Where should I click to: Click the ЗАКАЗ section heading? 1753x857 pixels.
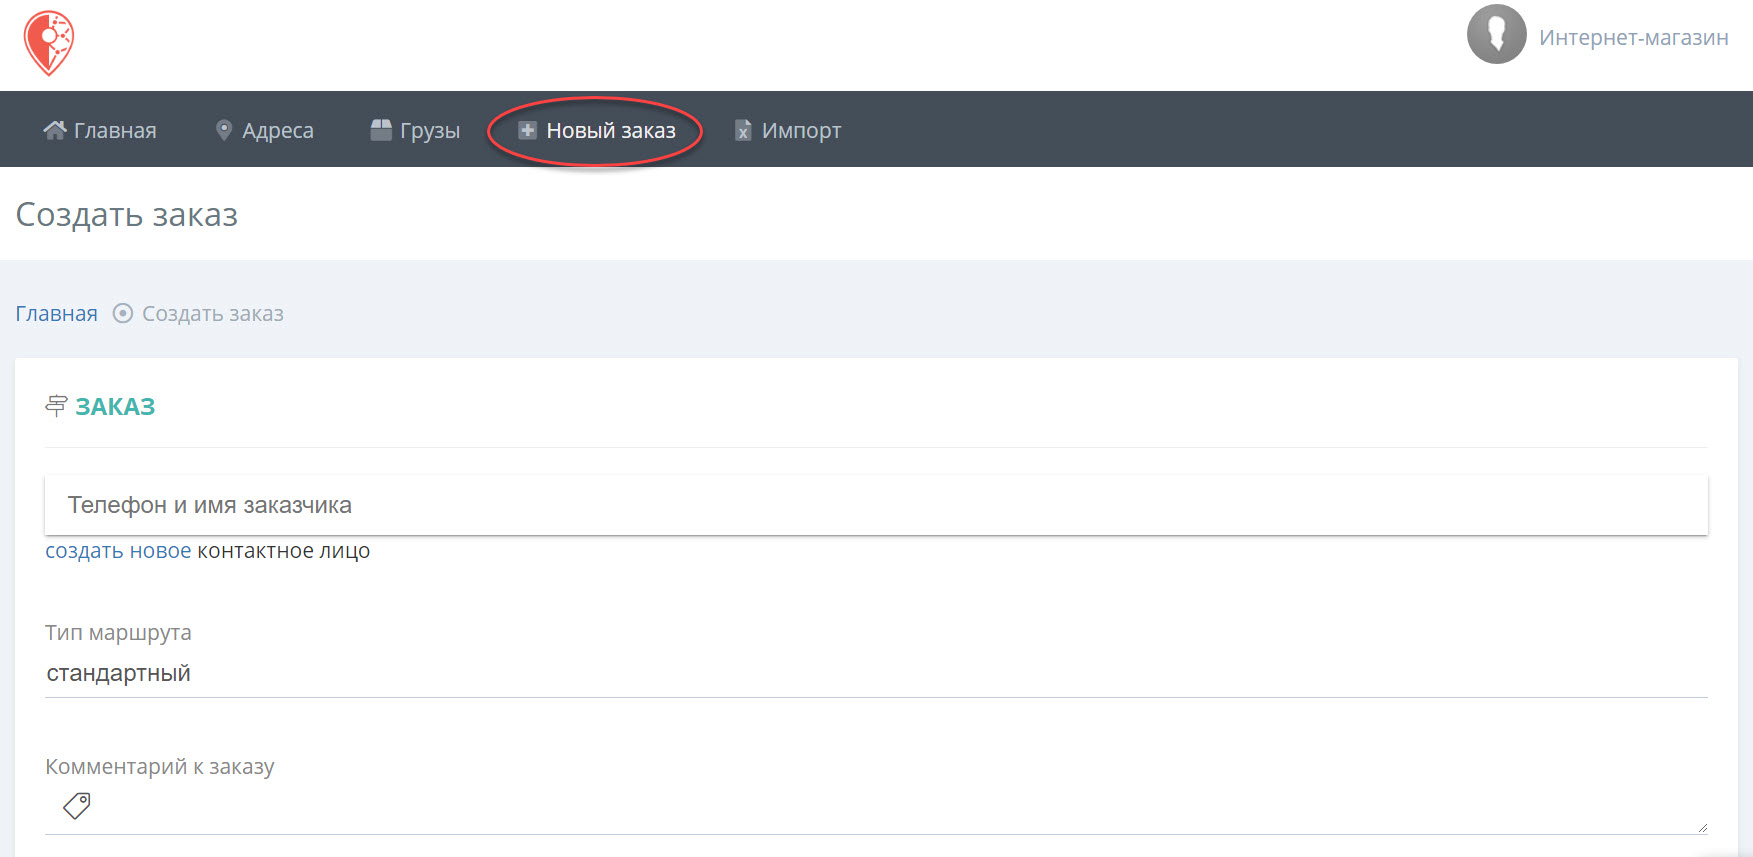coord(115,406)
